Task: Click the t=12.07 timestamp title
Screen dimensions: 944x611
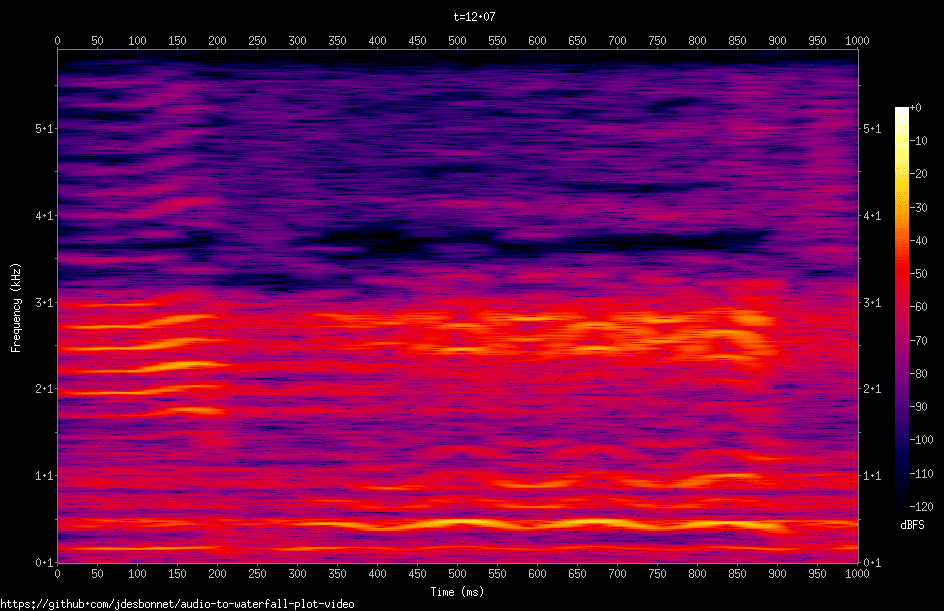Action: click(x=472, y=15)
